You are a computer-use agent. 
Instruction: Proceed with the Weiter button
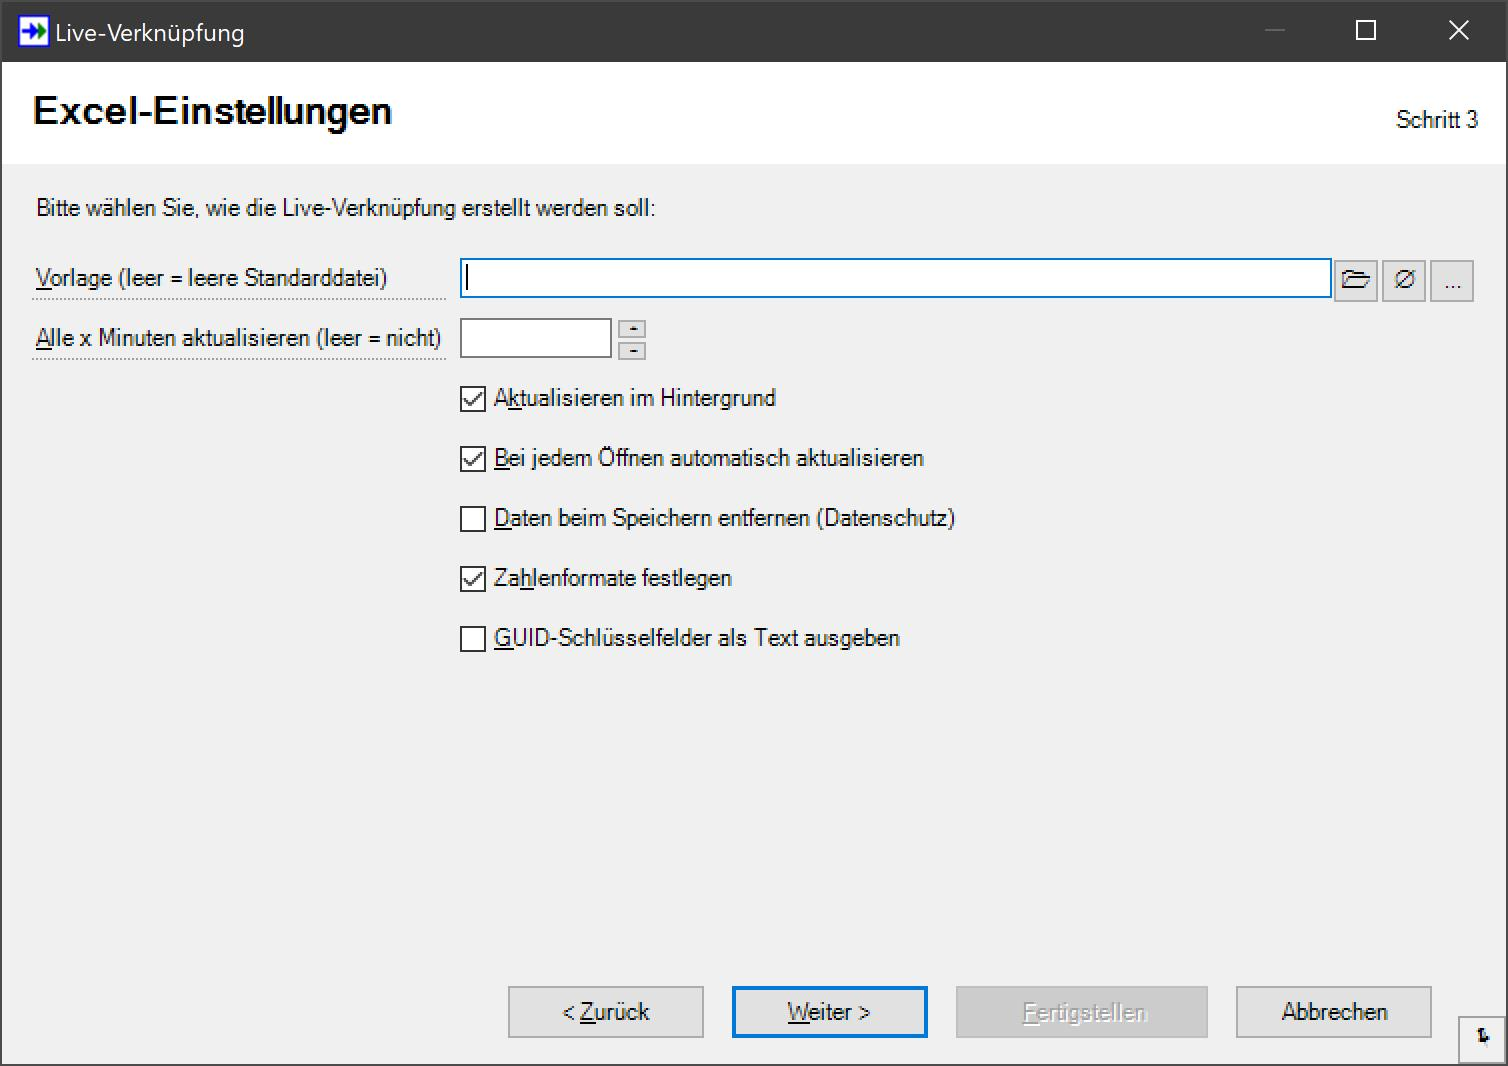[830, 1012]
